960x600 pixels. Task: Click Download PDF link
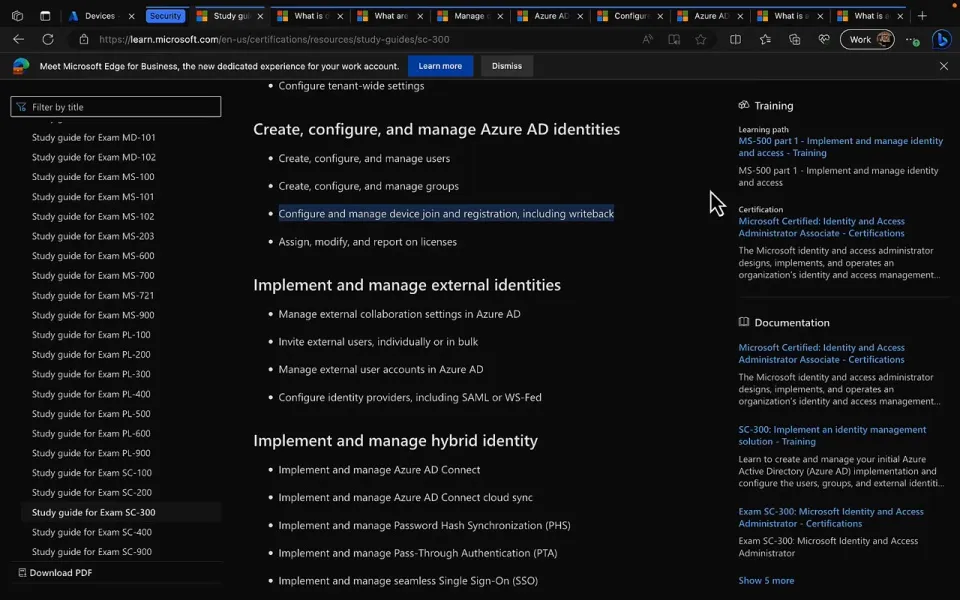click(61, 573)
